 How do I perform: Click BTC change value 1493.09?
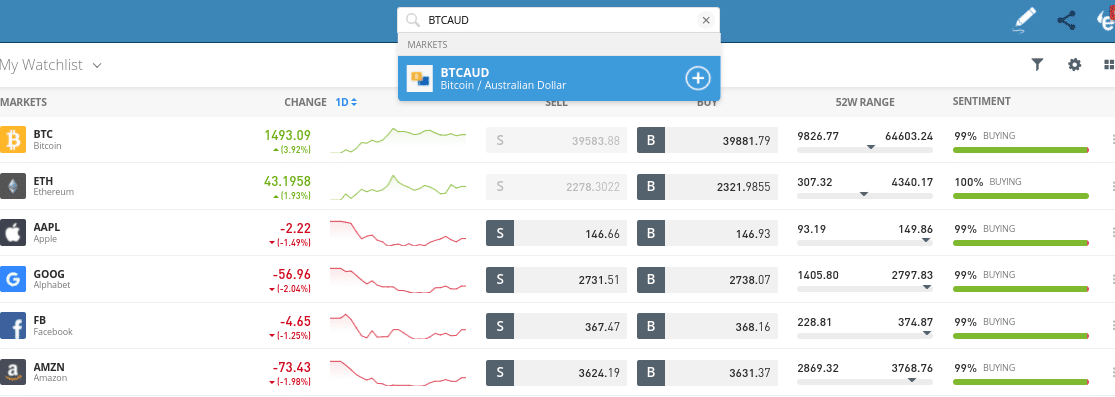287,134
